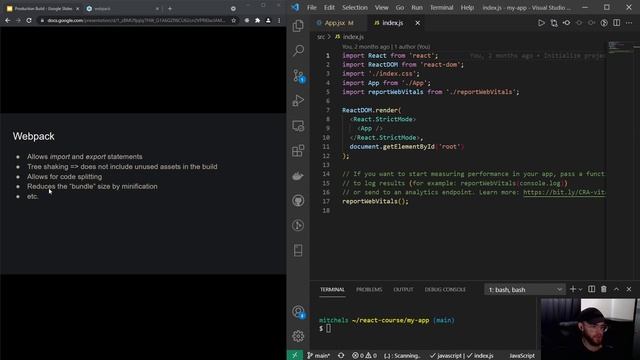Click the remote window green status item
The height and width of the screenshot is (360, 640).
[x=295, y=356]
